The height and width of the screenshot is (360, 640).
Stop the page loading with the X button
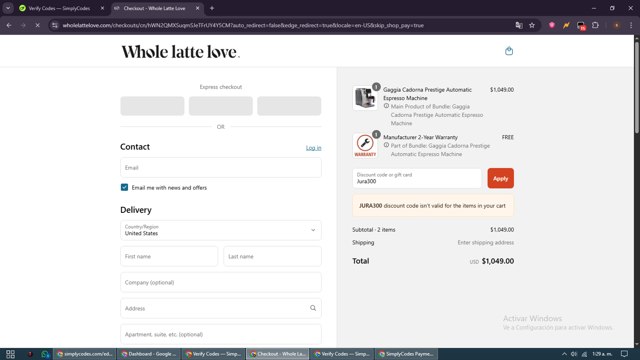pyautogui.click(x=38, y=25)
